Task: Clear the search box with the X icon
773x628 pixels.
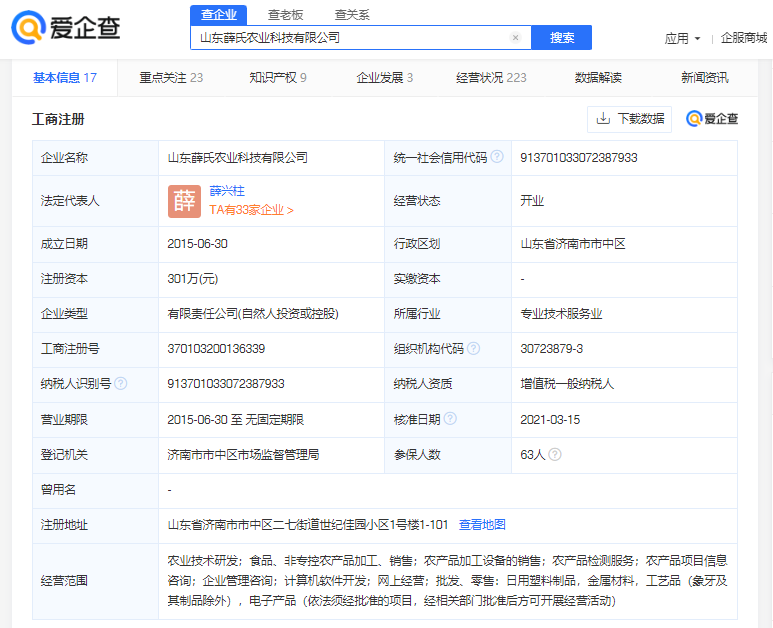Action: pyautogui.click(x=515, y=38)
